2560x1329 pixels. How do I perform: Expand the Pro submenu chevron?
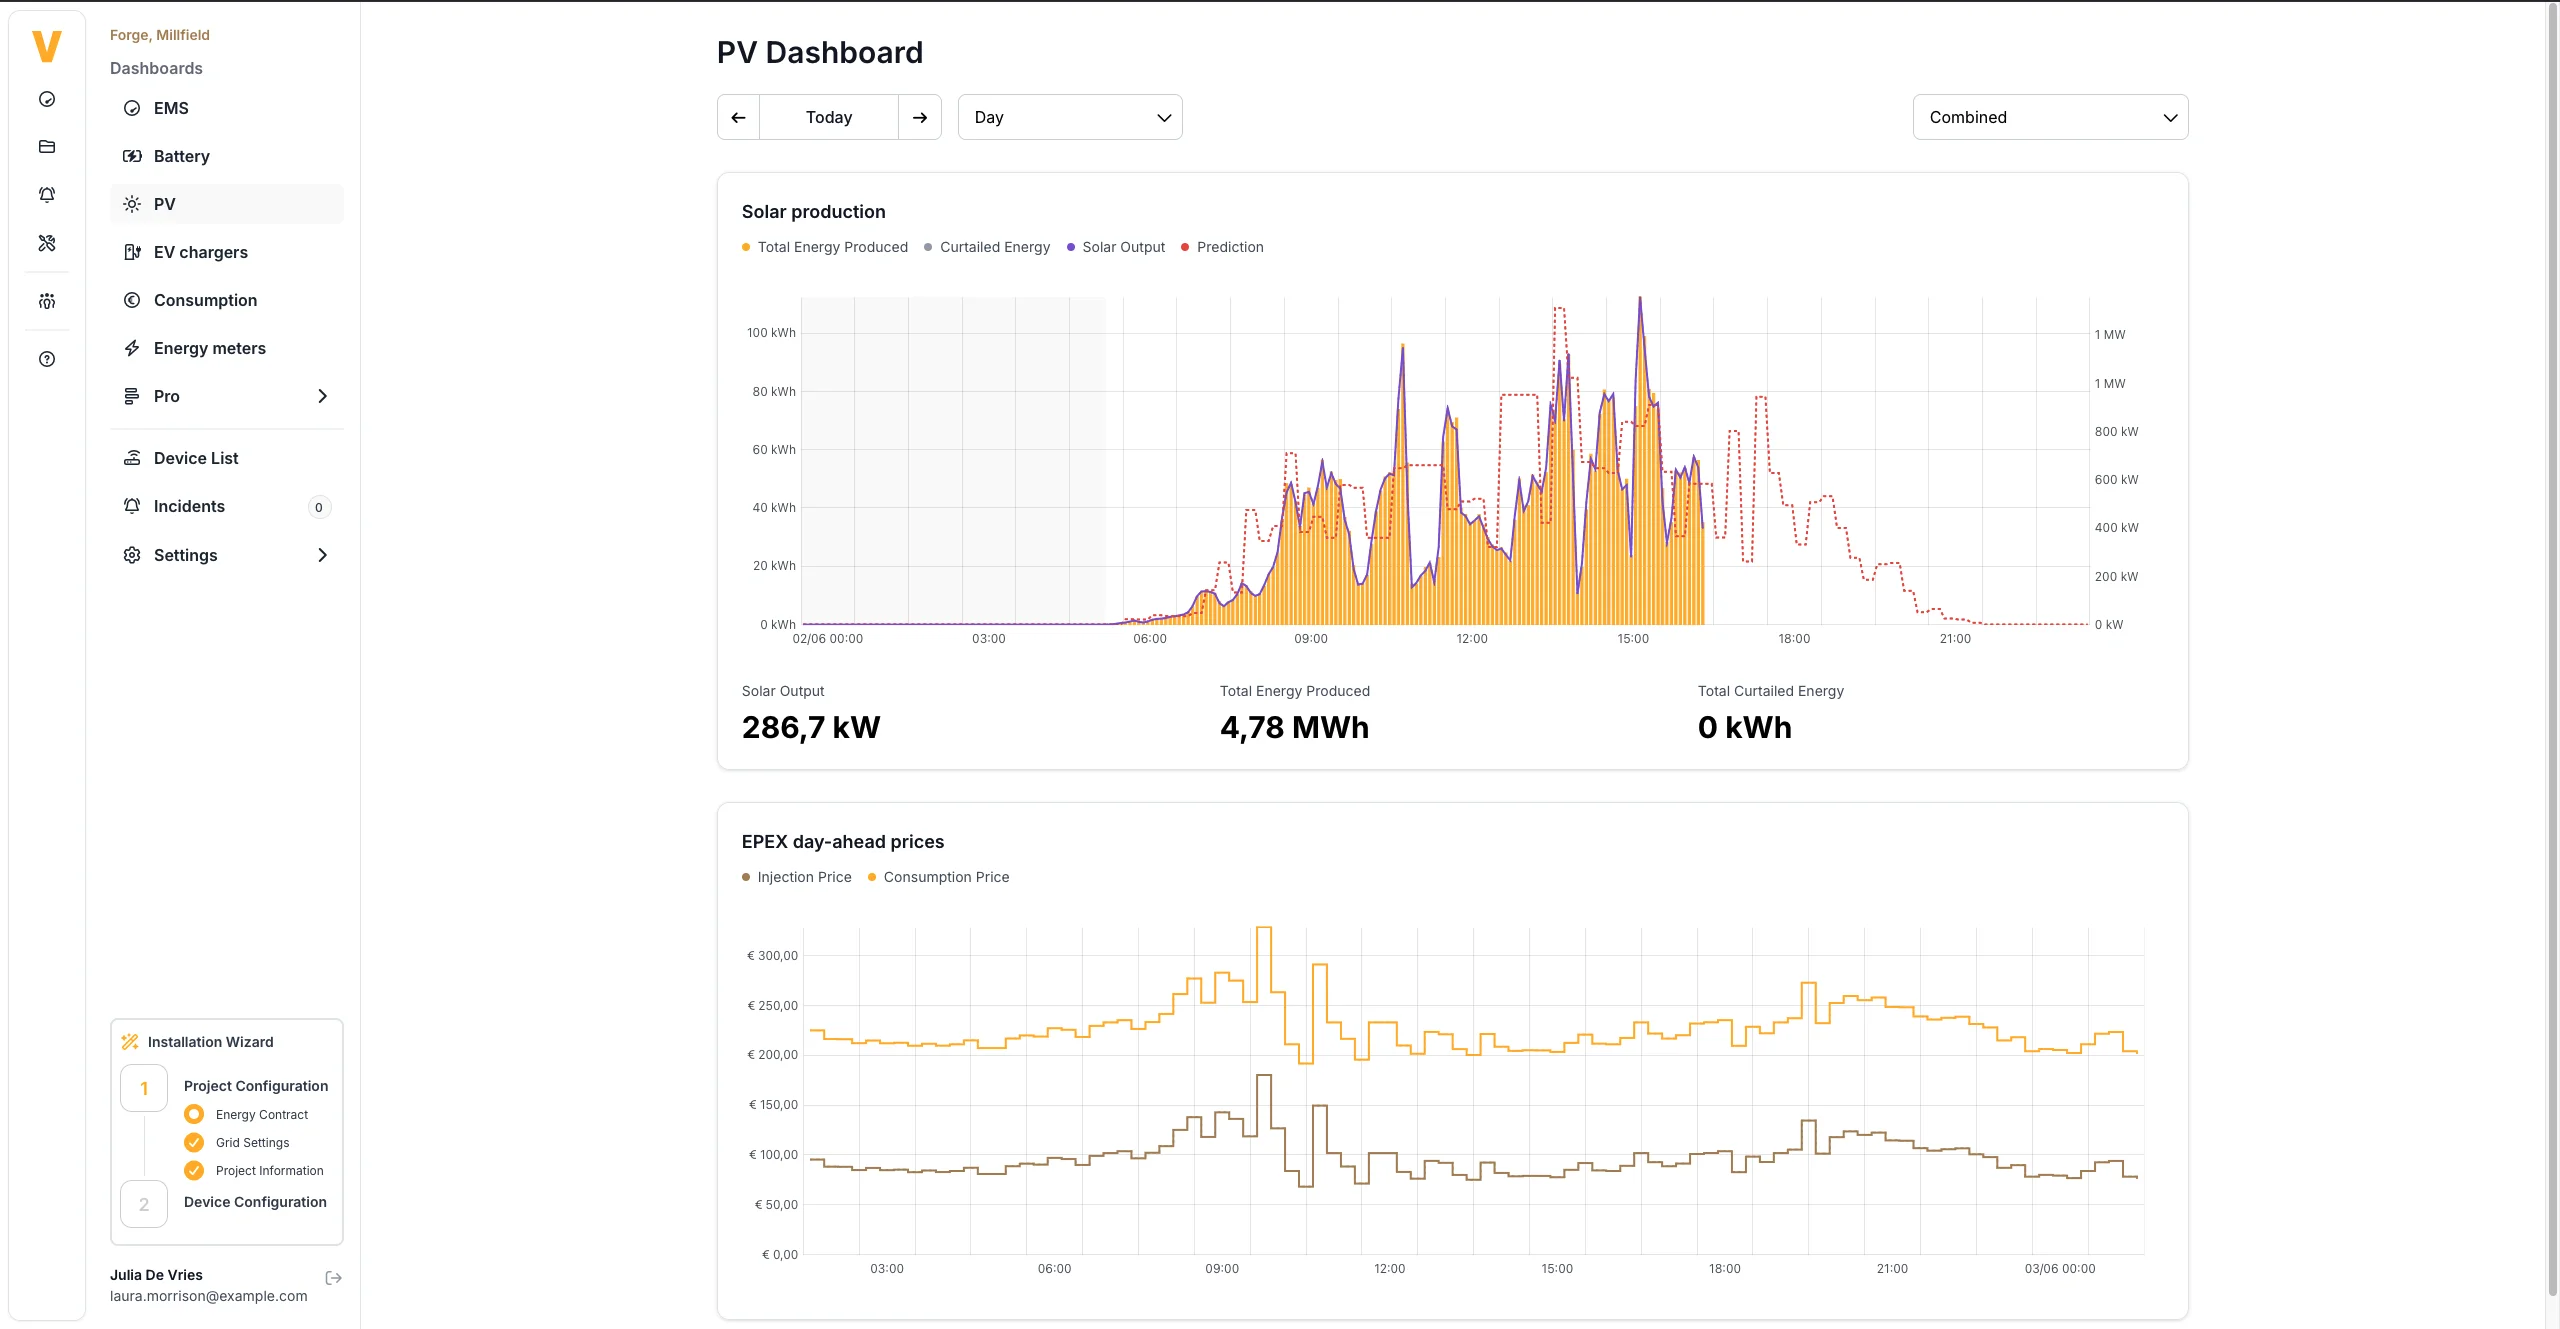coord(322,396)
